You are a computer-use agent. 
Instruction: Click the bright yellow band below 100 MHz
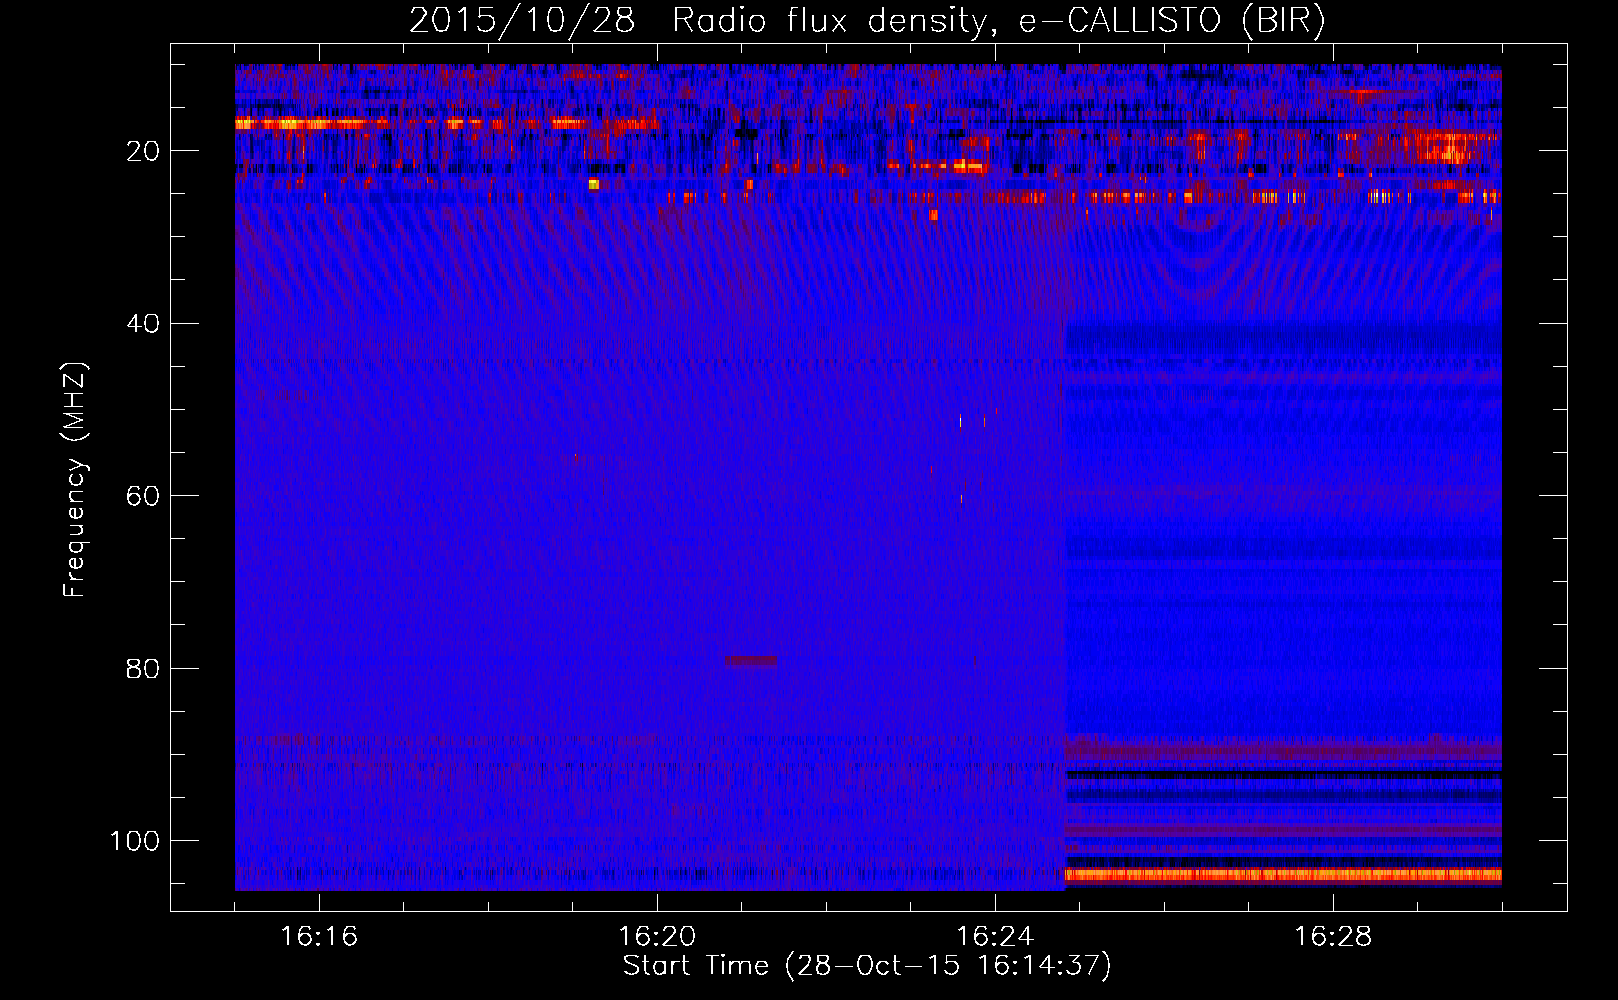(1283, 874)
